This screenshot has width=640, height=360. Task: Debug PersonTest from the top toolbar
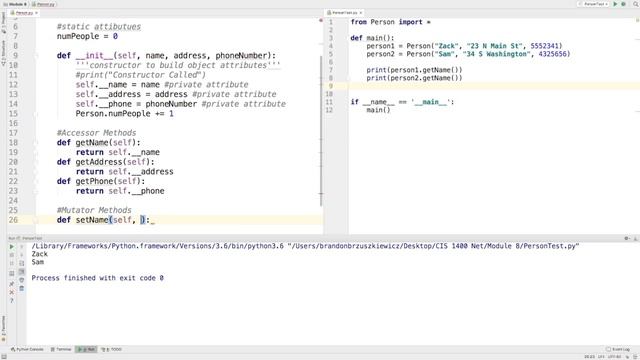point(624,4)
